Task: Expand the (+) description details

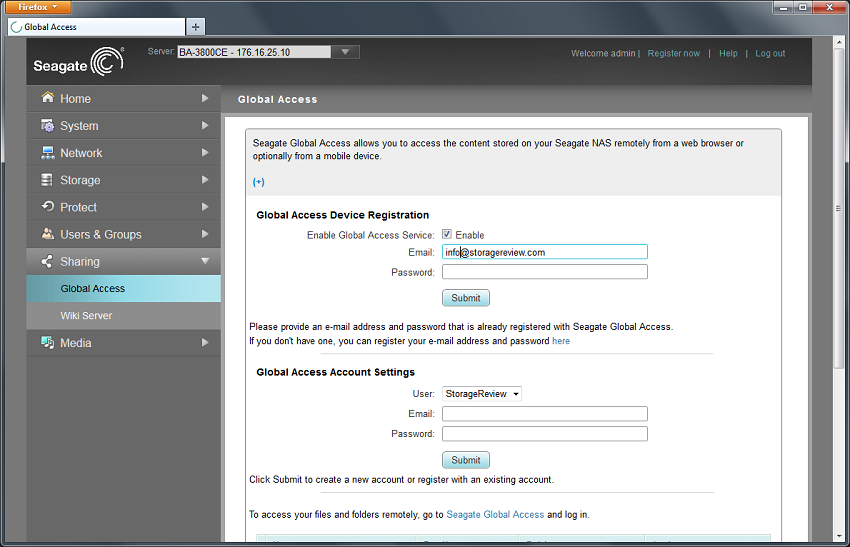Action: coord(259,182)
